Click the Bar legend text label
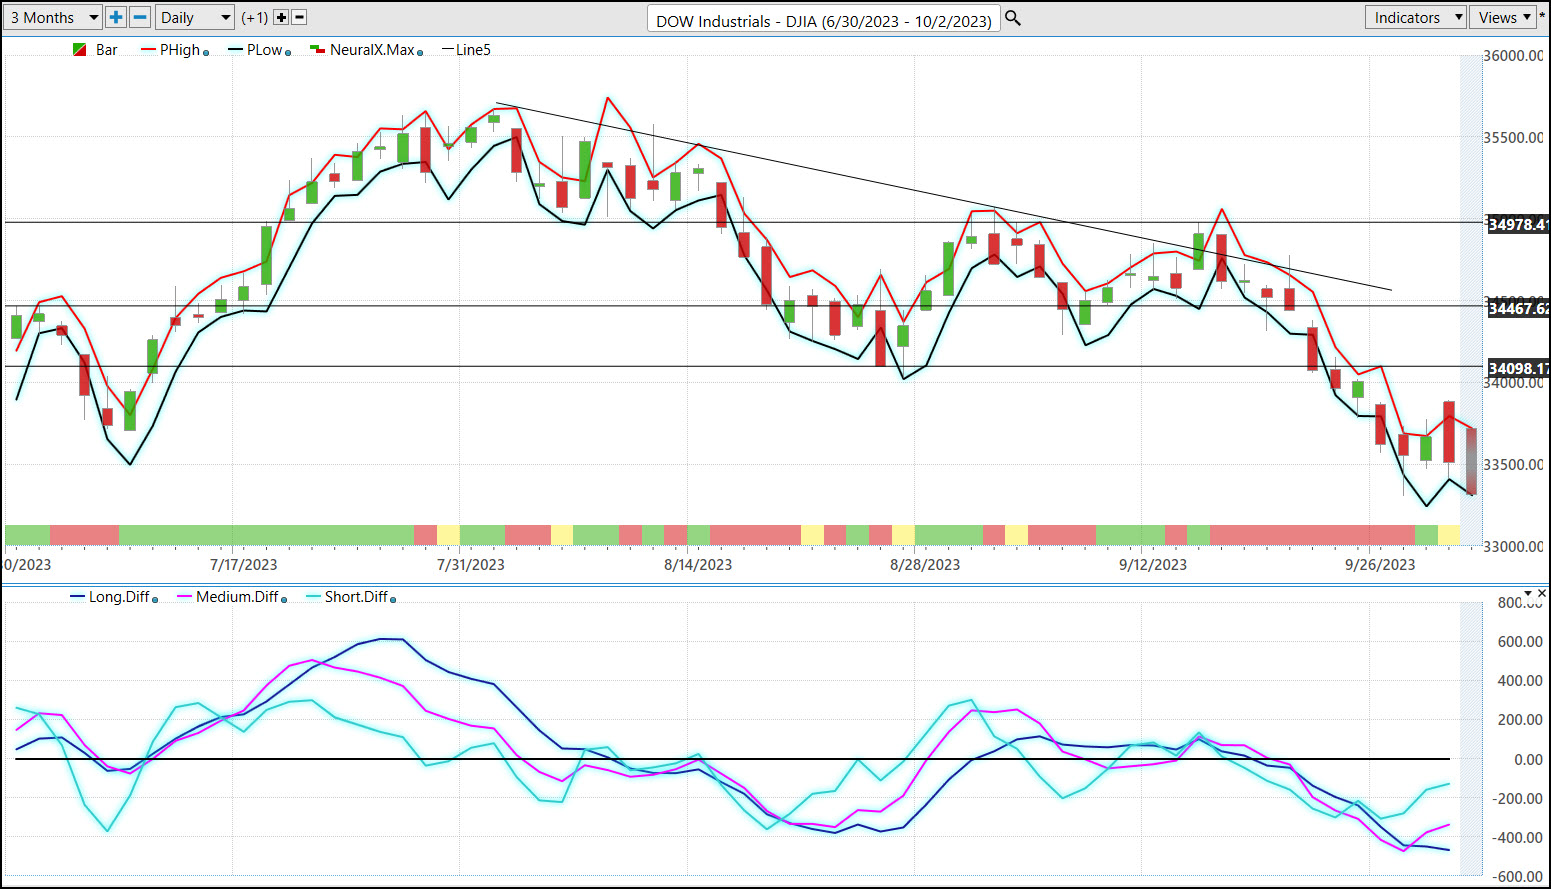The height and width of the screenshot is (889, 1551). (107, 50)
